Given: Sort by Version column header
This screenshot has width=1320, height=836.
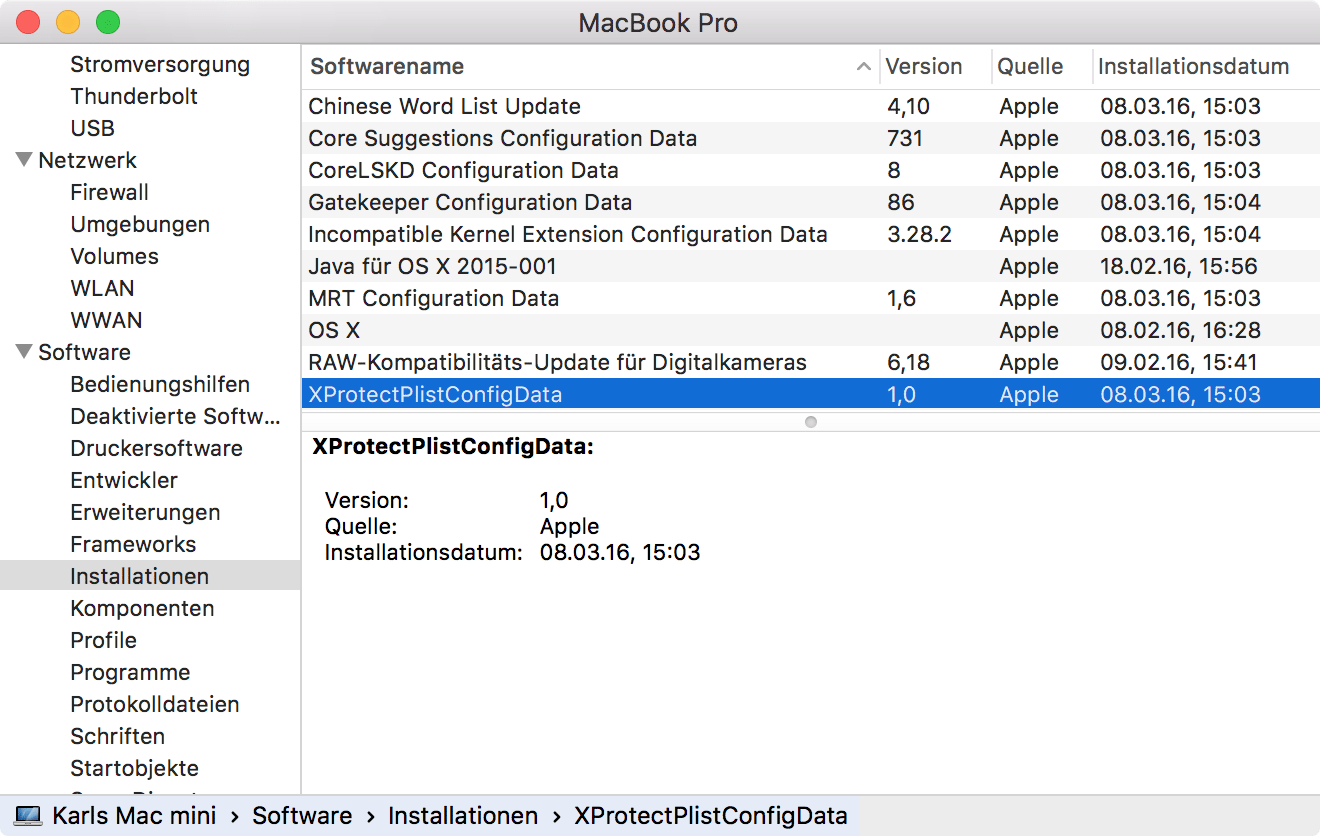Looking at the screenshot, I should pos(924,67).
